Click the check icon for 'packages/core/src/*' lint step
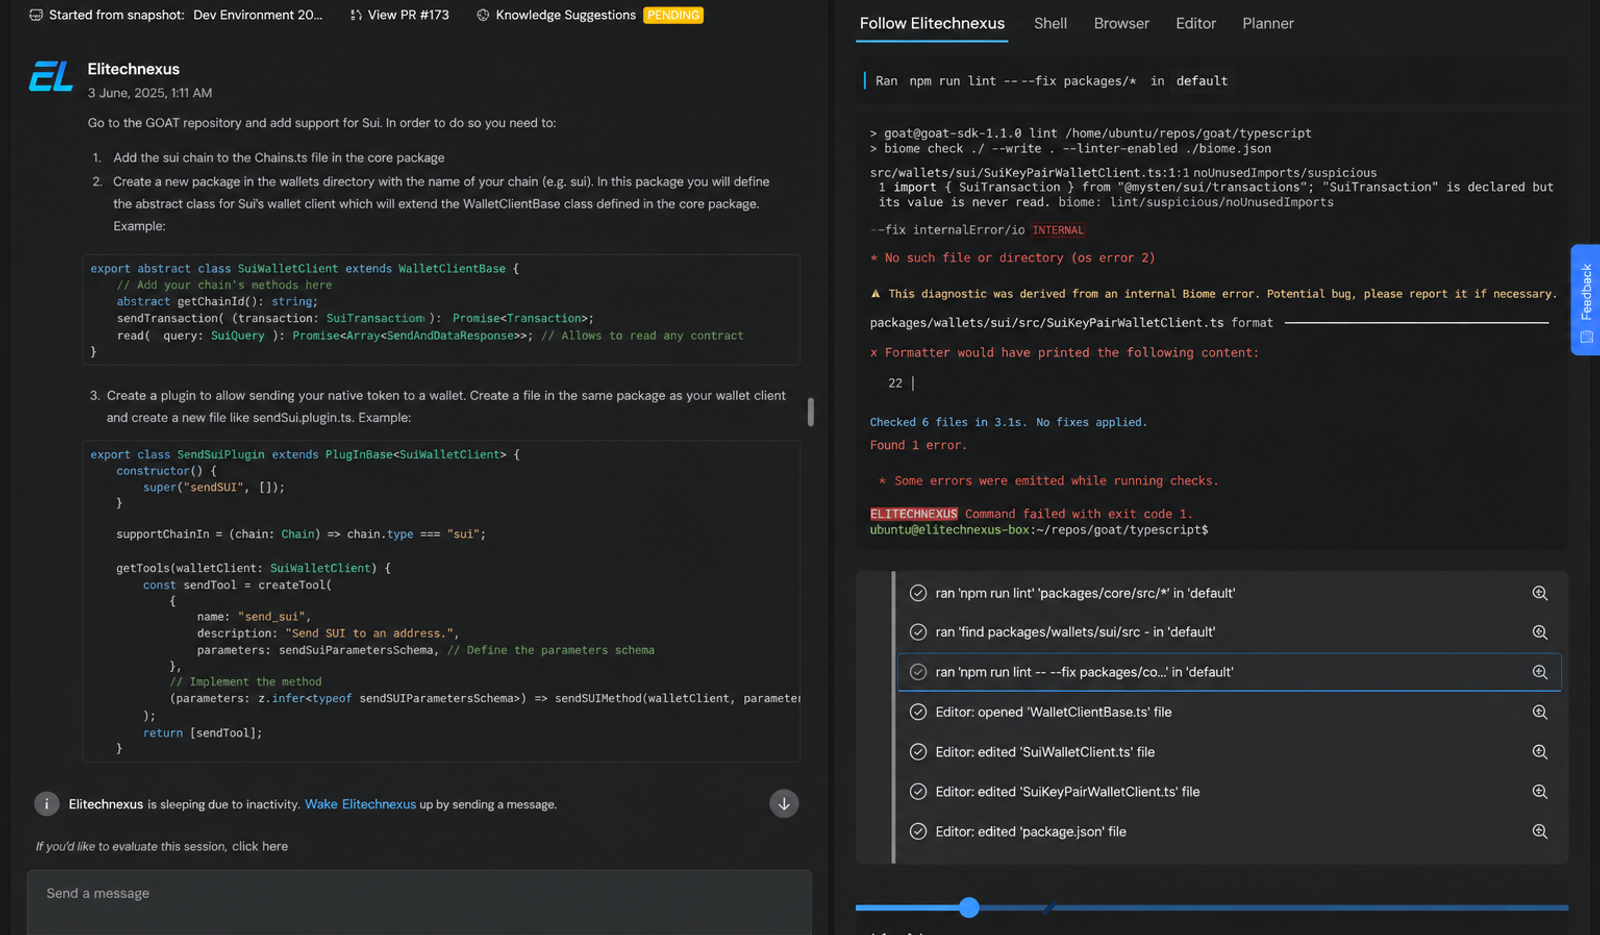The height and width of the screenshot is (935, 1600). click(918, 593)
